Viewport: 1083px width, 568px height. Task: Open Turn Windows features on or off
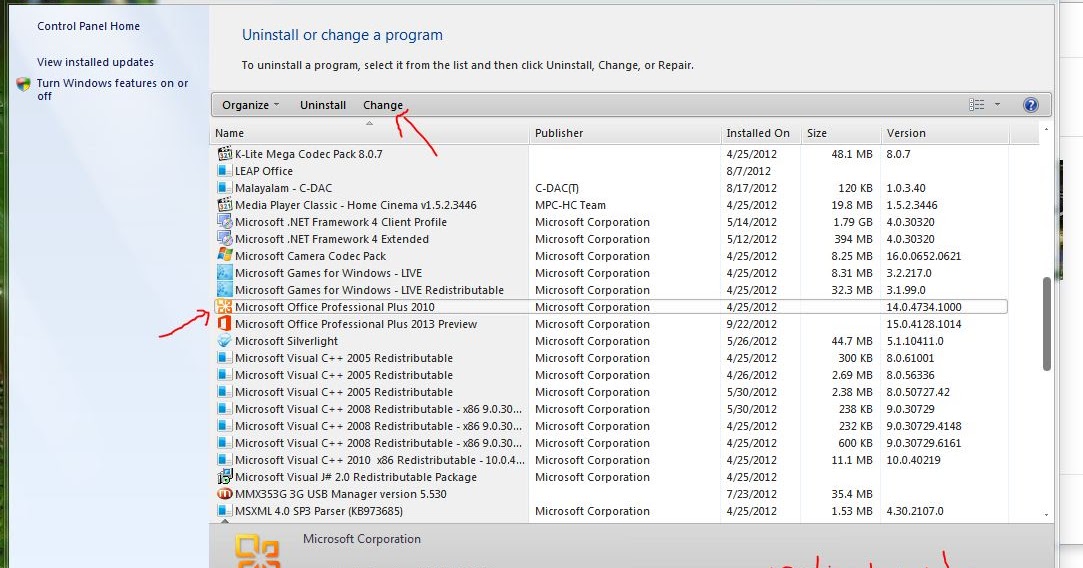click(x=113, y=89)
